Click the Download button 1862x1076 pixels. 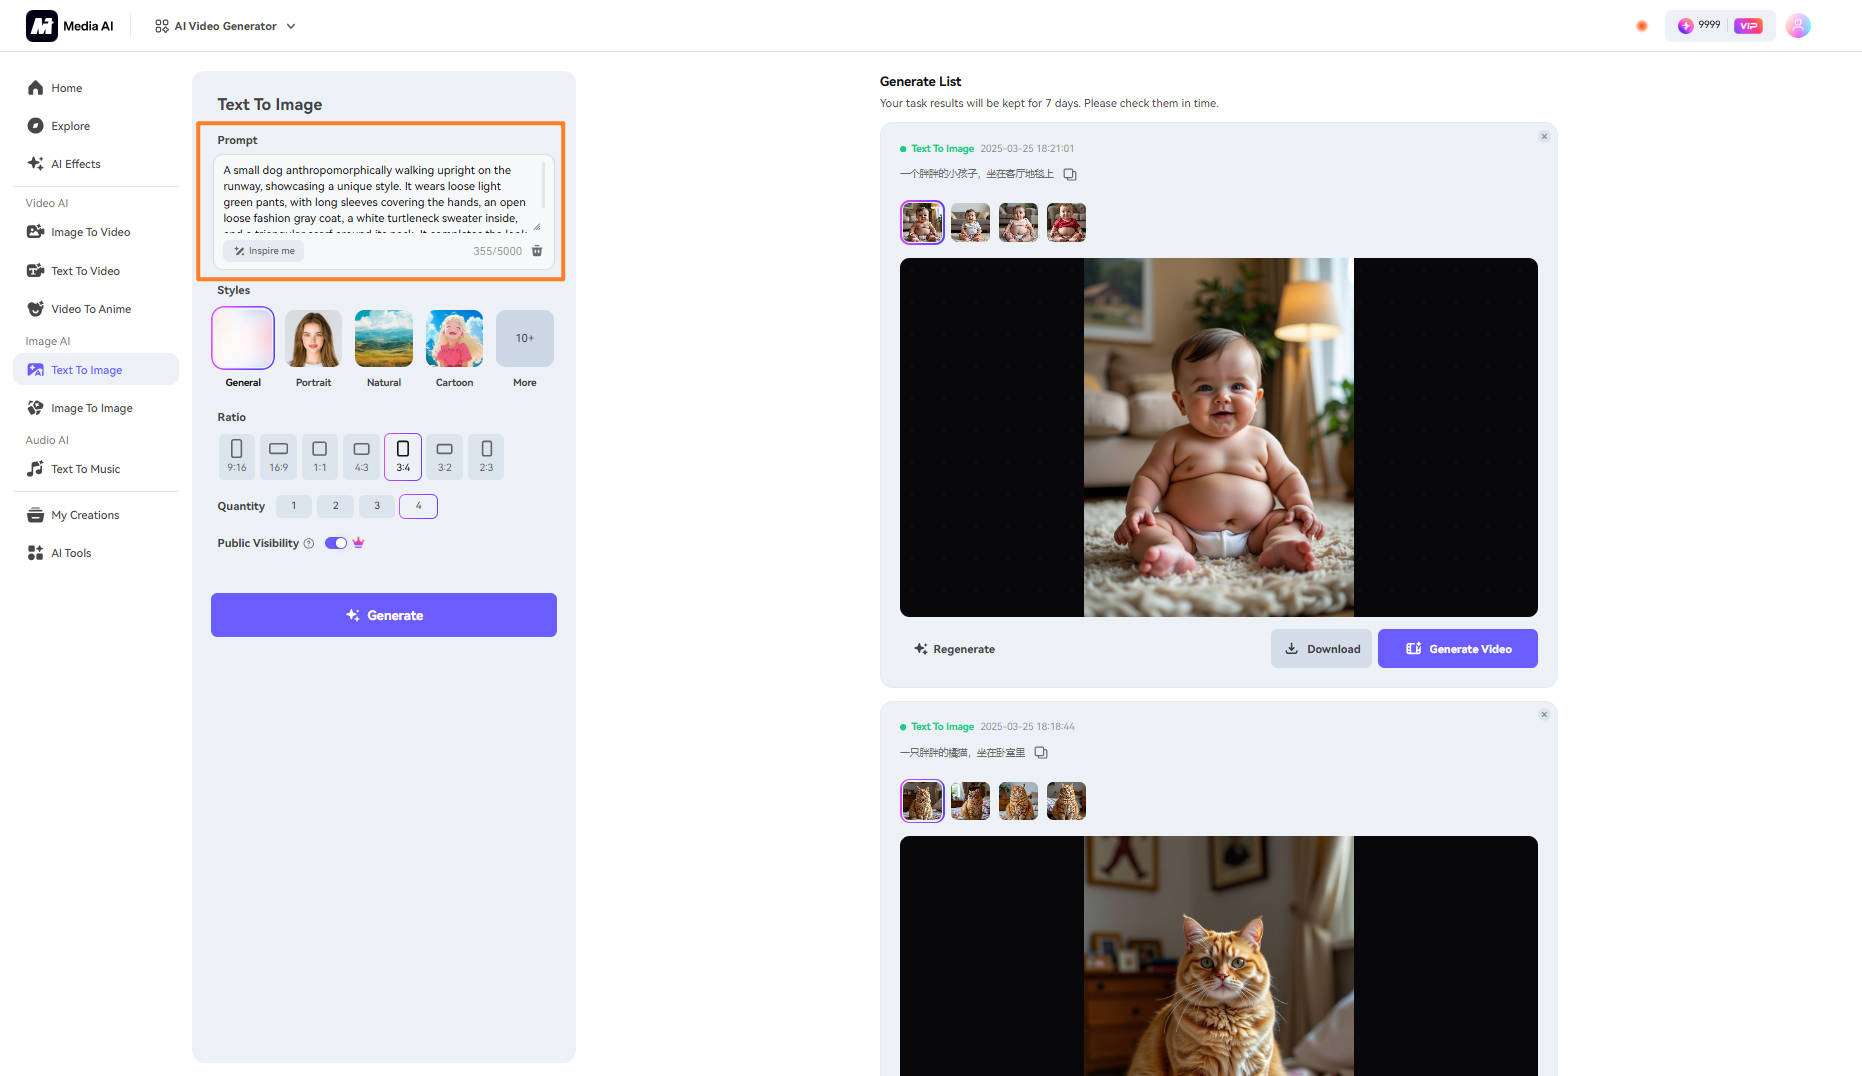pos(1321,649)
